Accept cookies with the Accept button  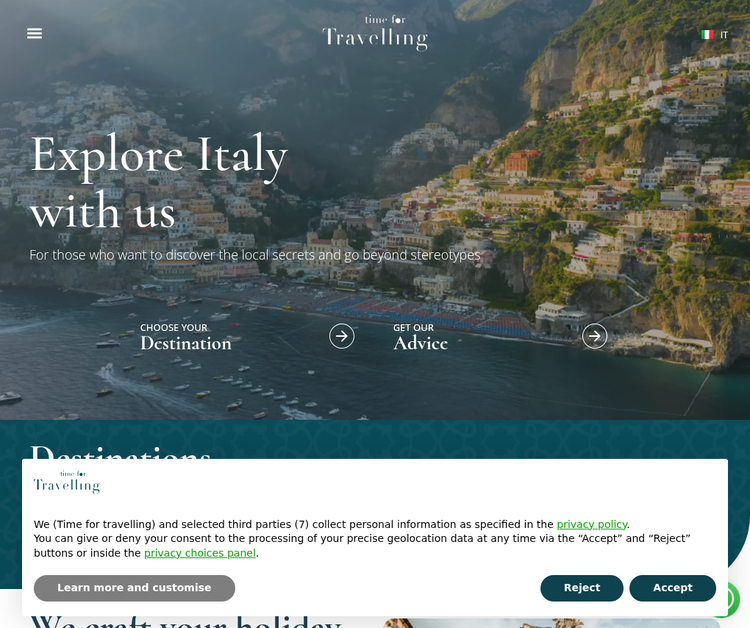pyautogui.click(x=673, y=588)
